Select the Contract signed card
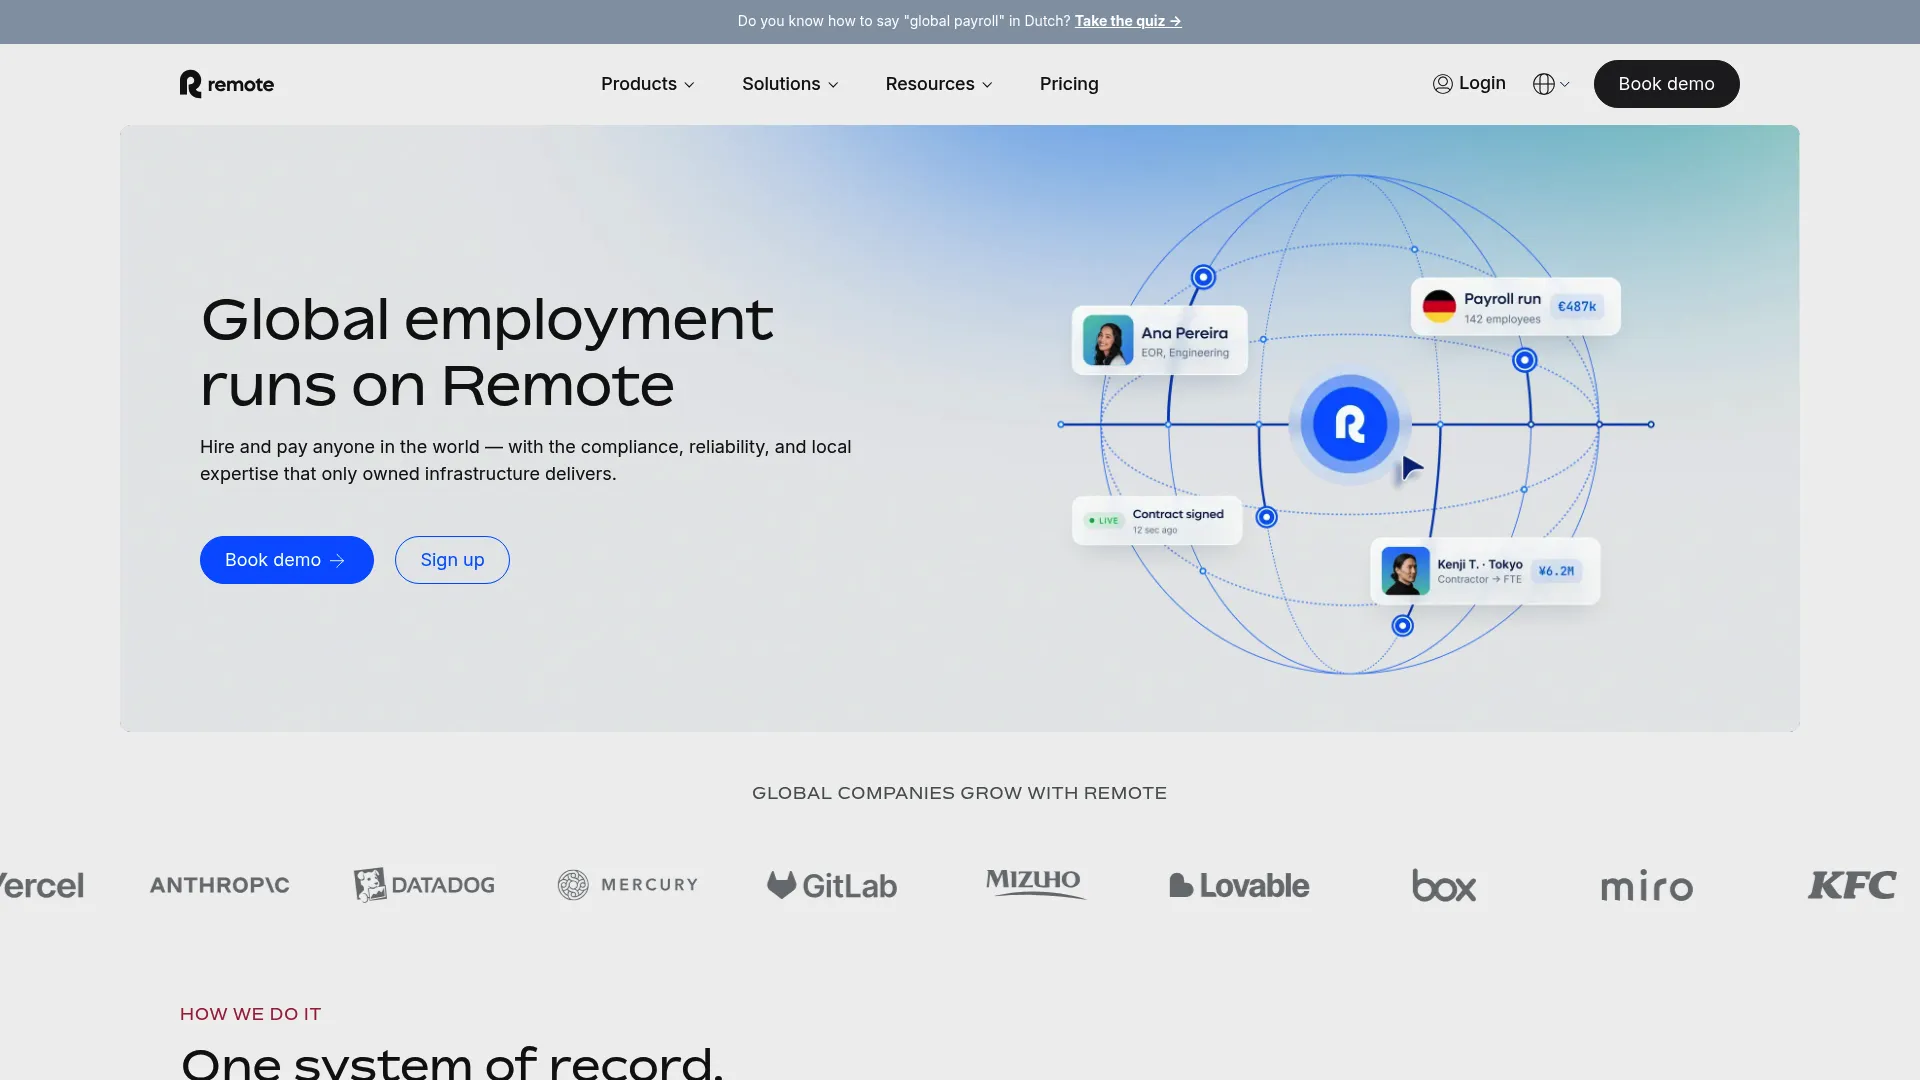The width and height of the screenshot is (1920, 1080). coord(1157,521)
